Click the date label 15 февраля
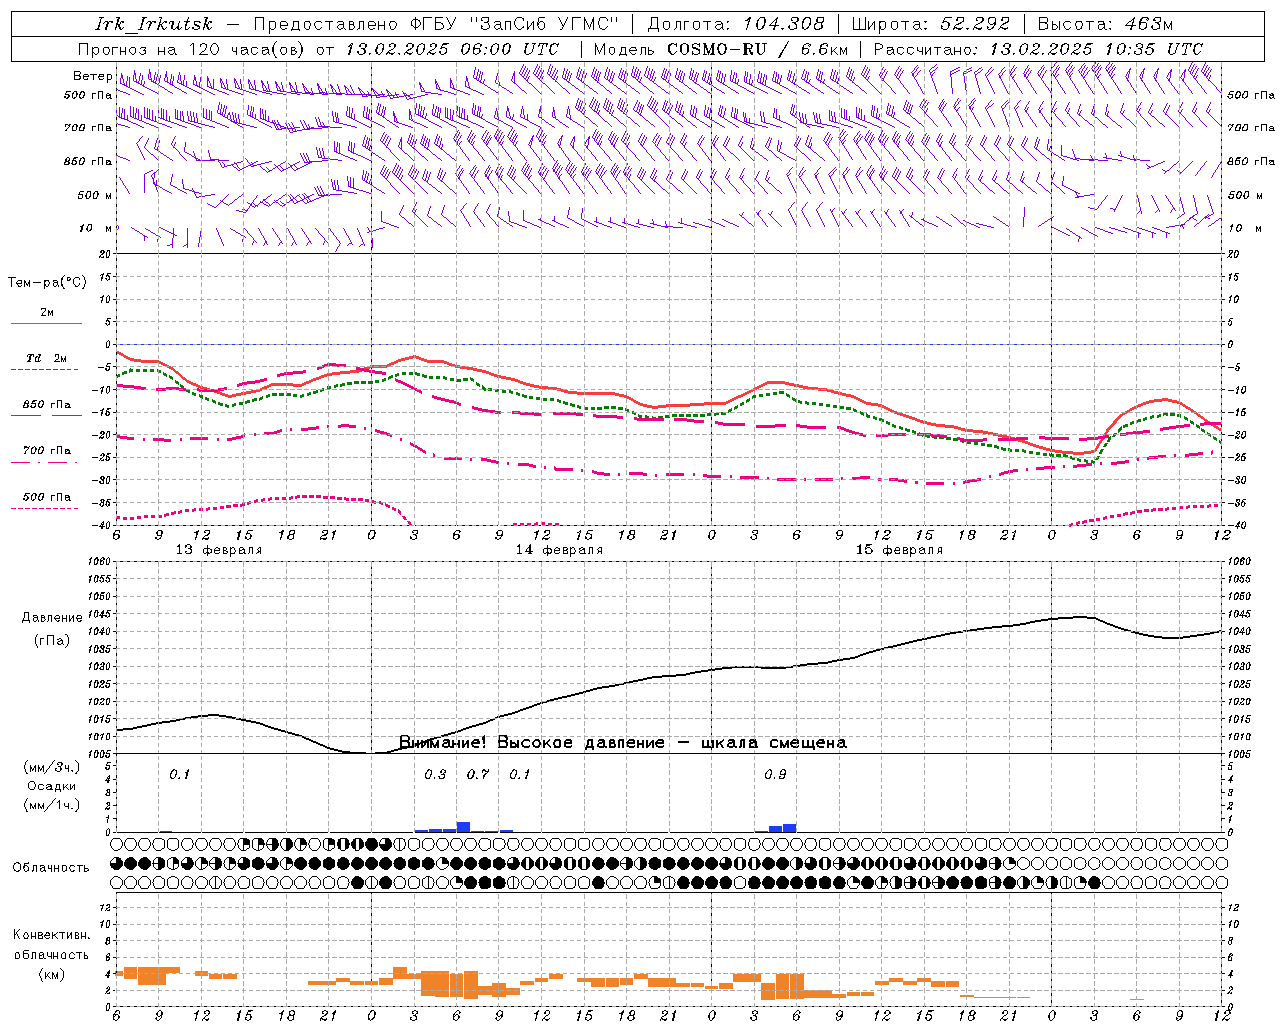 click(x=899, y=550)
